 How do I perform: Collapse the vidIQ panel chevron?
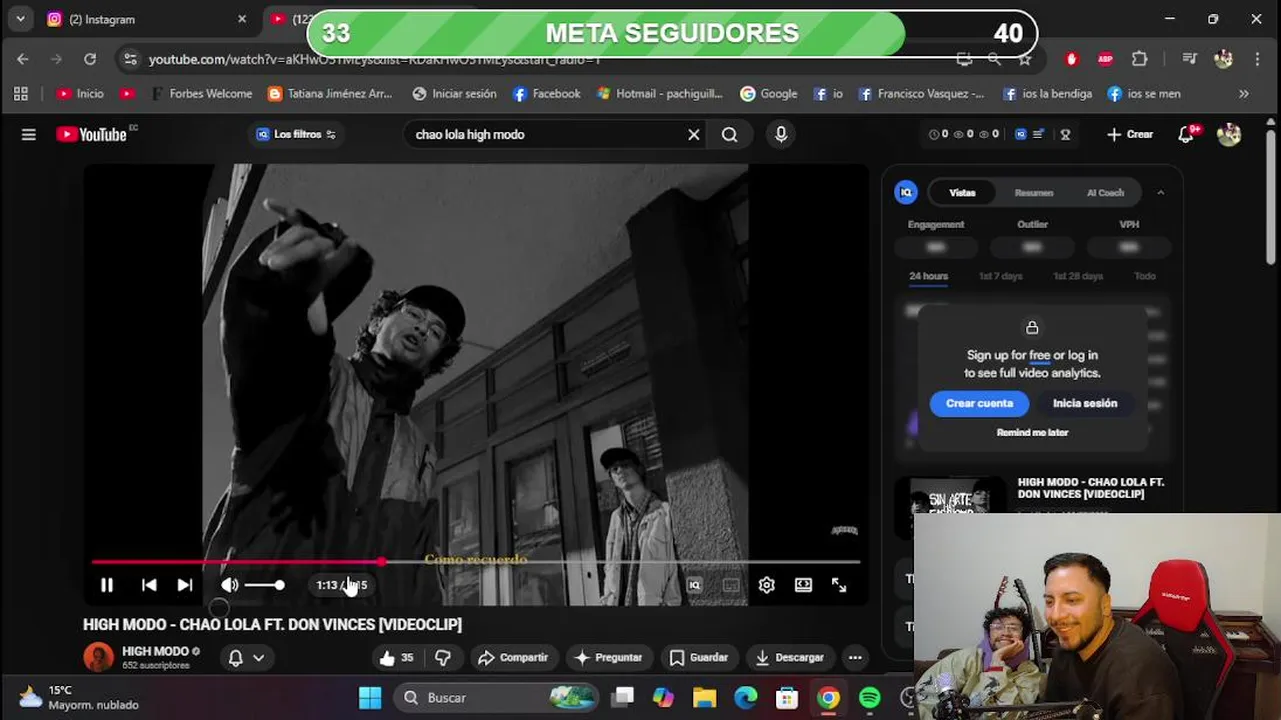click(x=1160, y=193)
